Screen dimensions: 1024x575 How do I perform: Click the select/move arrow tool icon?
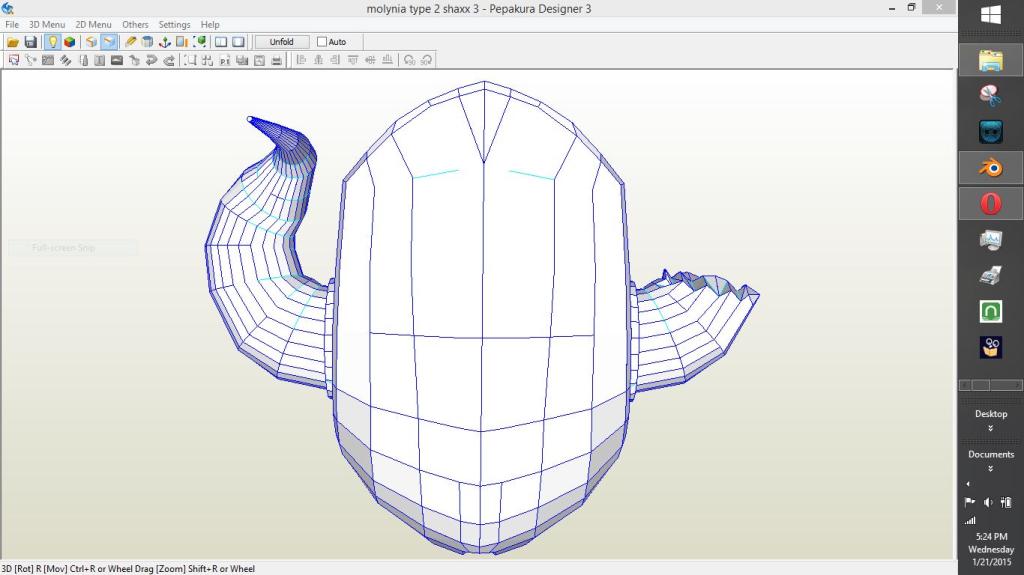pyautogui.click(x=14, y=60)
